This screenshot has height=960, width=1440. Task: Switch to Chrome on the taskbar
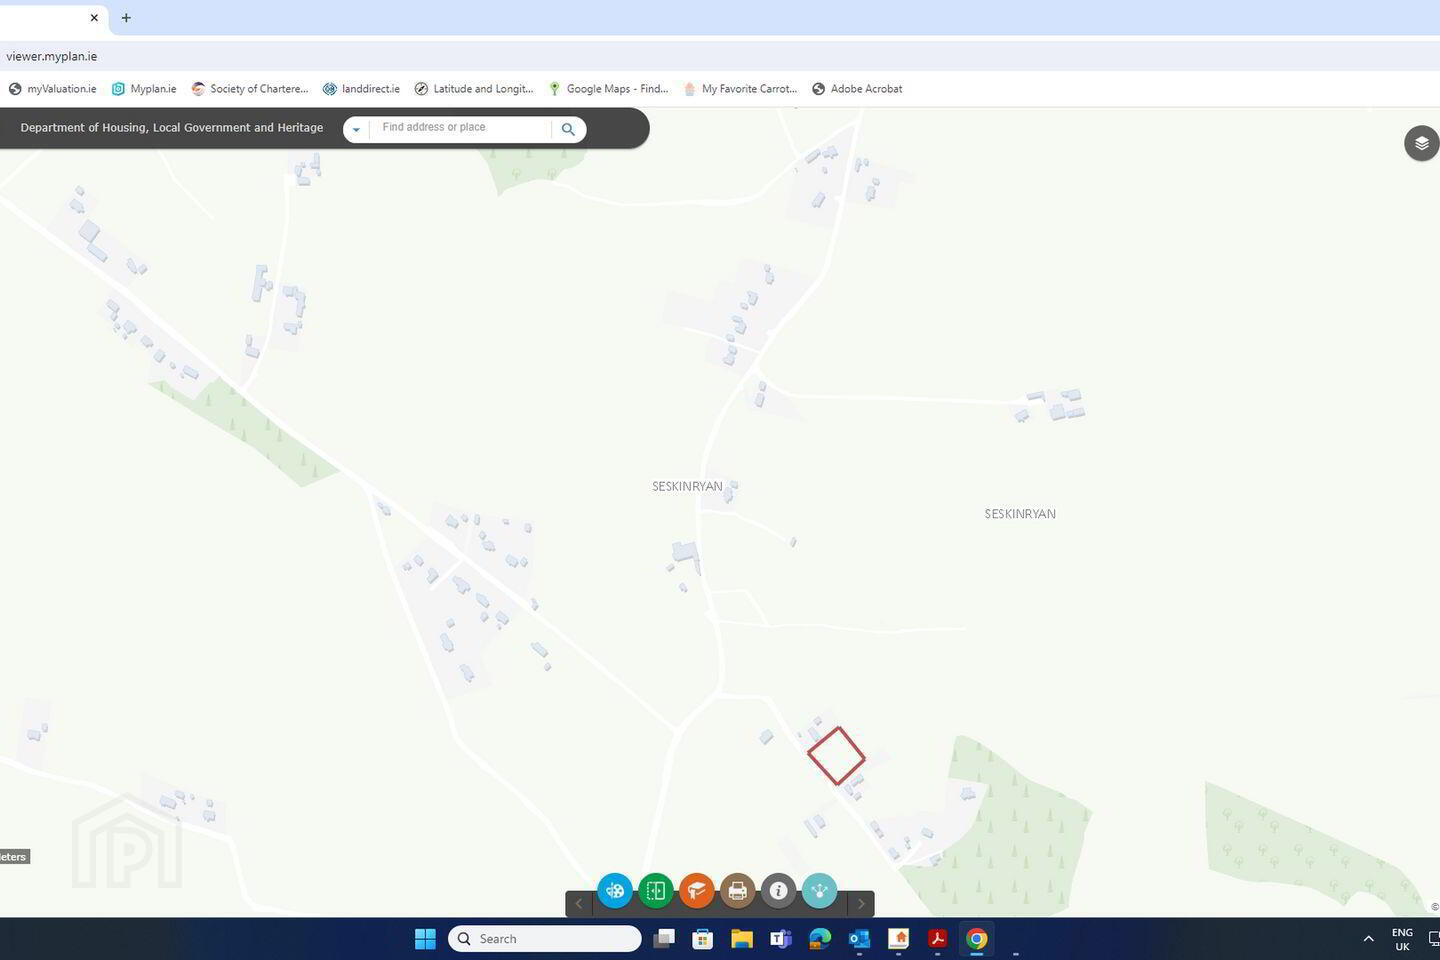click(x=977, y=938)
